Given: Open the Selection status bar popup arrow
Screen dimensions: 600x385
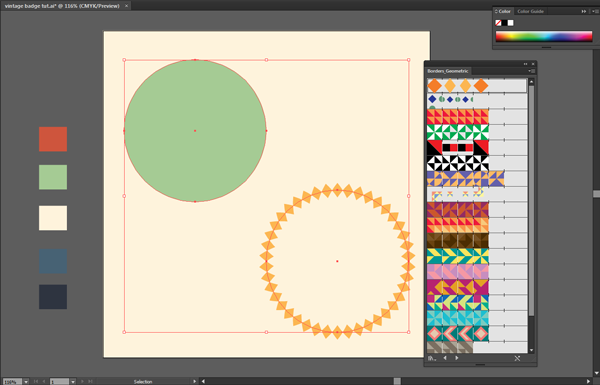Looking at the screenshot, I should coord(194,382).
